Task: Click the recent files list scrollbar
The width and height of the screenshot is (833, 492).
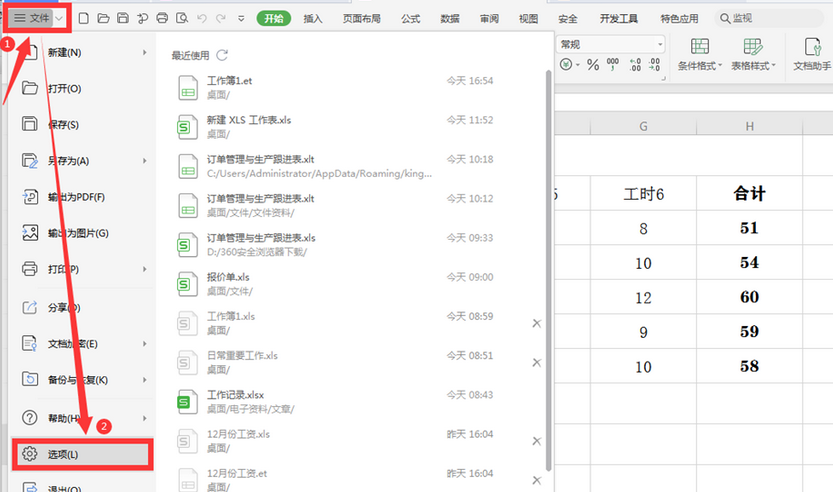Action: (x=548, y=270)
